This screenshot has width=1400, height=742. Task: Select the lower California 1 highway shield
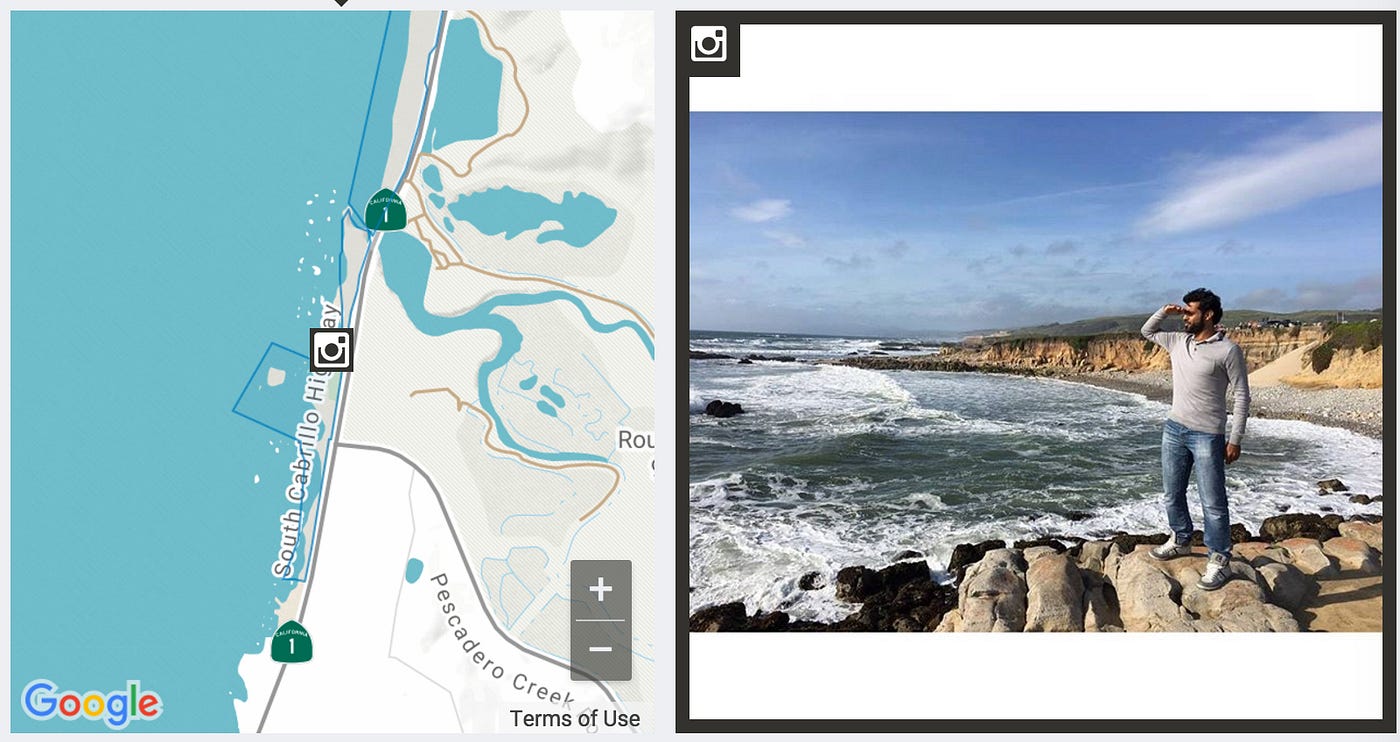point(291,641)
